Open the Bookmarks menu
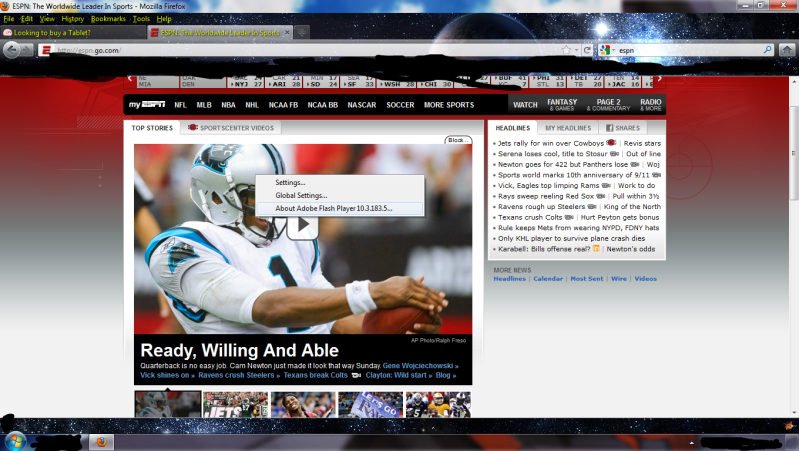This screenshot has width=799, height=451. click(108, 19)
